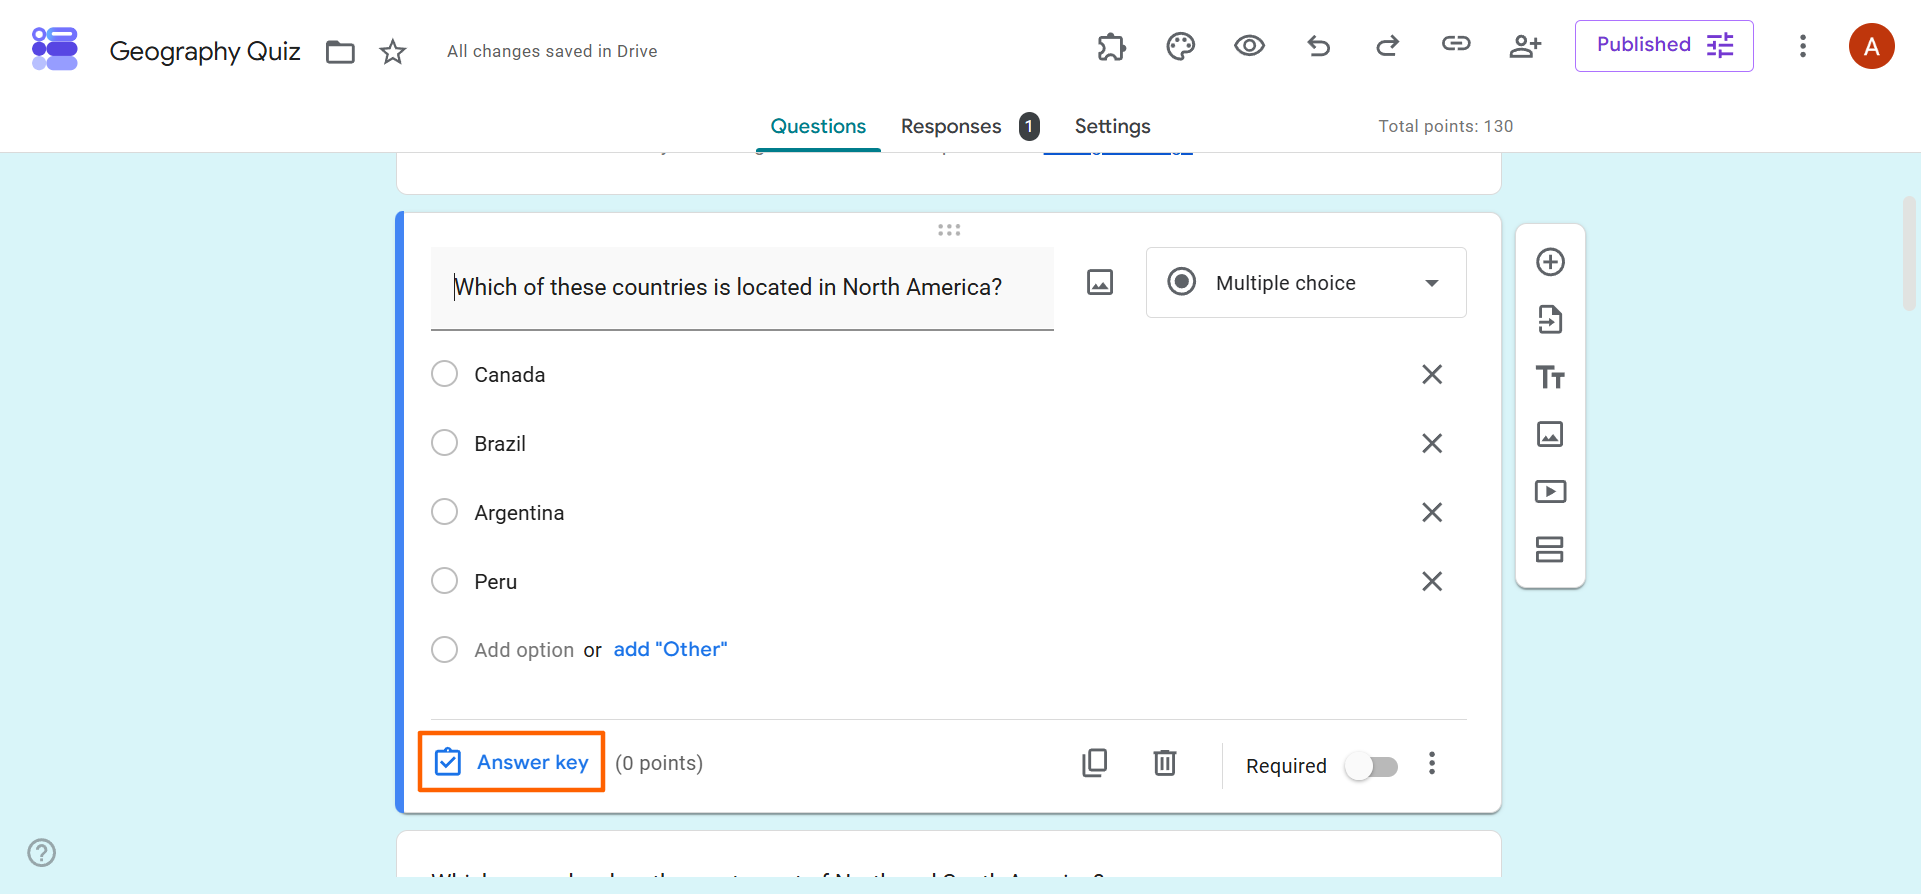The width and height of the screenshot is (1921, 894).
Task: Open question more options menu
Action: tap(1432, 764)
